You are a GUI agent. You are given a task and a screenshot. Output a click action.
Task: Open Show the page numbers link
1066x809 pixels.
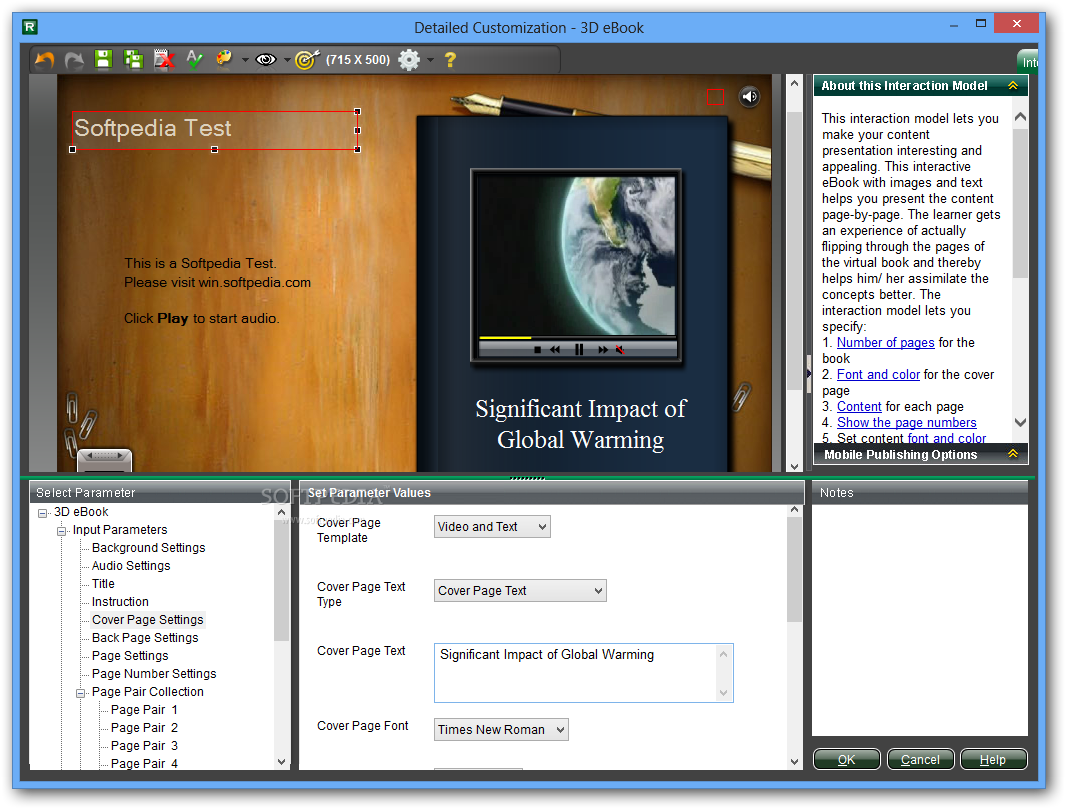click(x=906, y=423)
